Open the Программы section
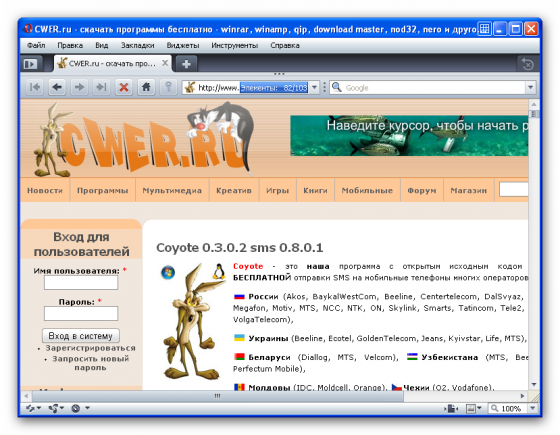The width and height of the screenshot is (560, 435). [x=102, y=190]
